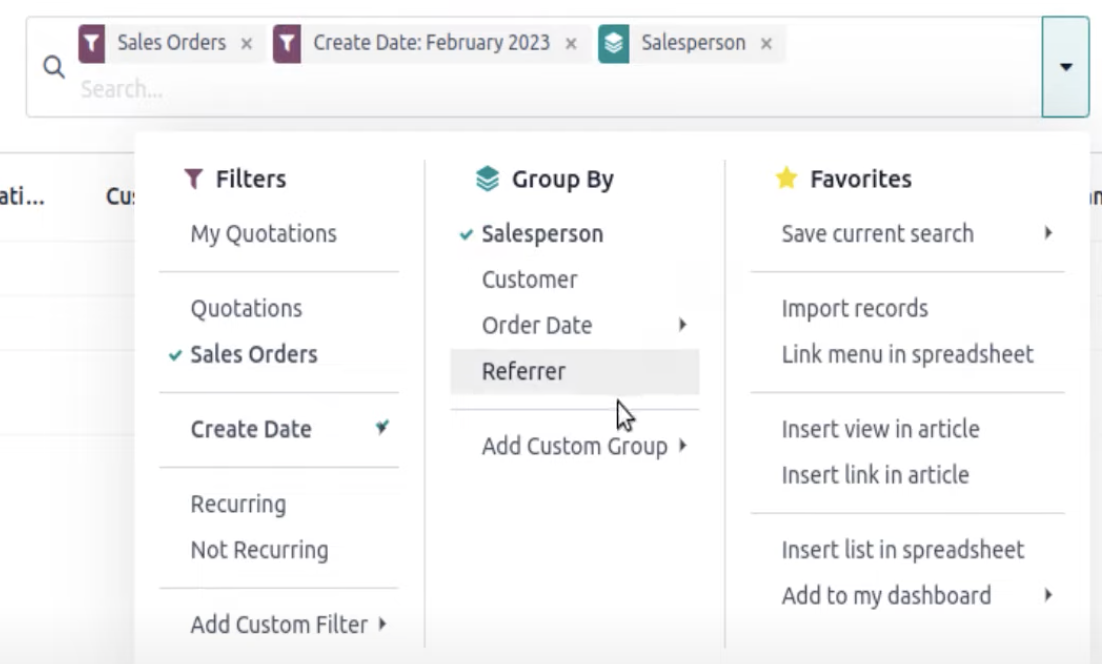Remove the Sales Orders filter tag
The height and width of the screenshot is (664, 1102).
coord(247,44)
